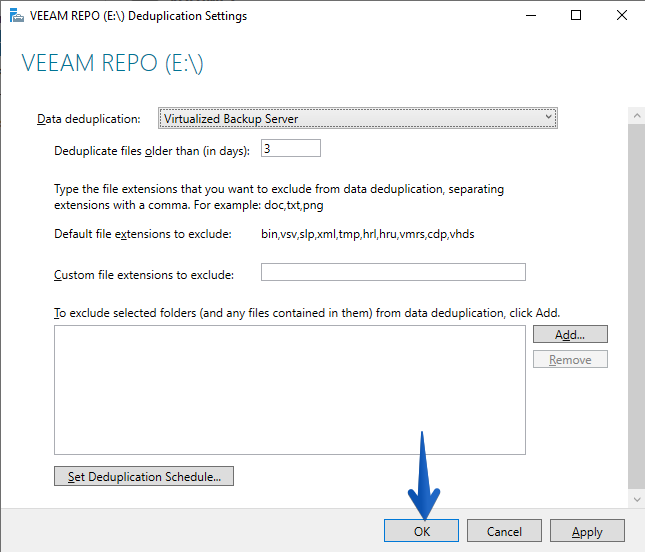
Task: Click the scrollbar down arrow
Action: [x=637, y=500]
